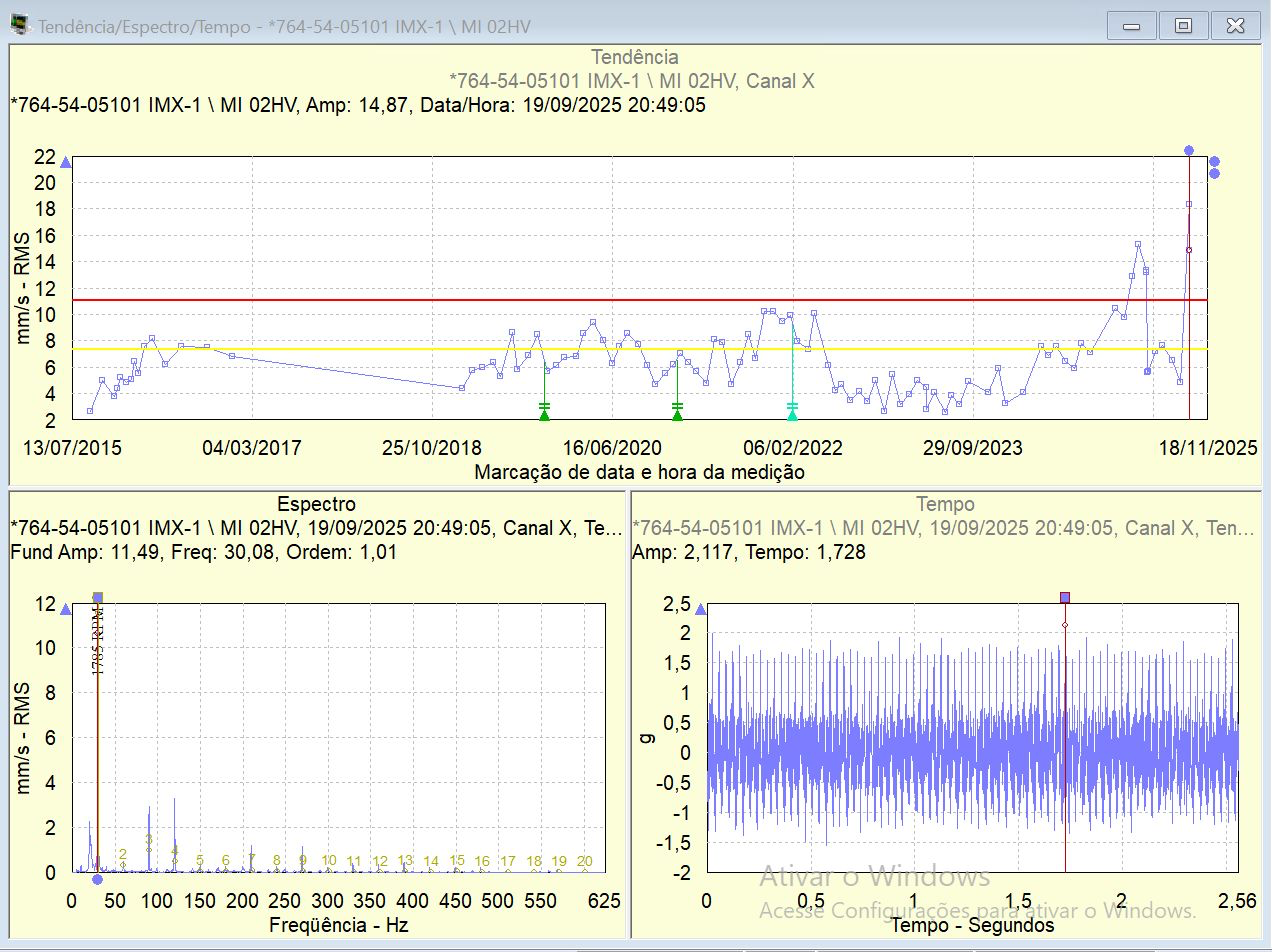Click the 'Amp: 2,117, Tempo: 1,728' readout
Screen dimensions: 1272x952
tap(749, 552)
